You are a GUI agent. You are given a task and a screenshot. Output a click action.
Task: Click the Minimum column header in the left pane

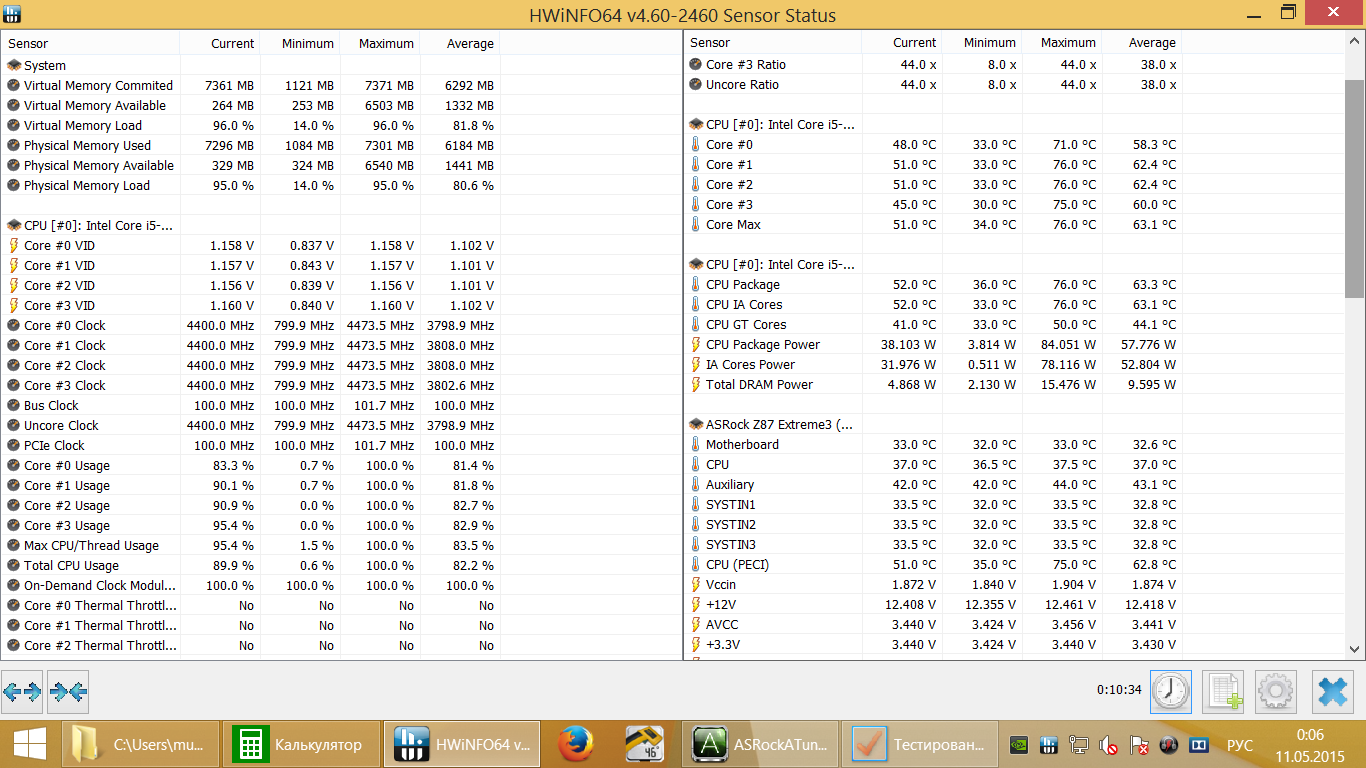coord(300,43)
